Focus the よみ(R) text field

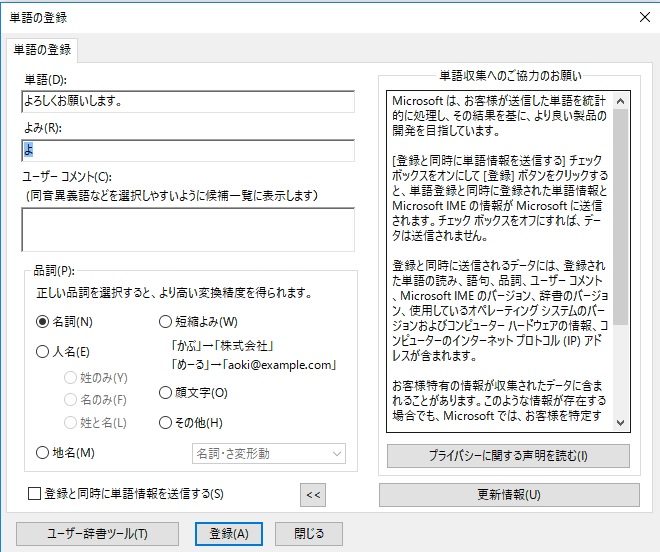click(188, 150)
